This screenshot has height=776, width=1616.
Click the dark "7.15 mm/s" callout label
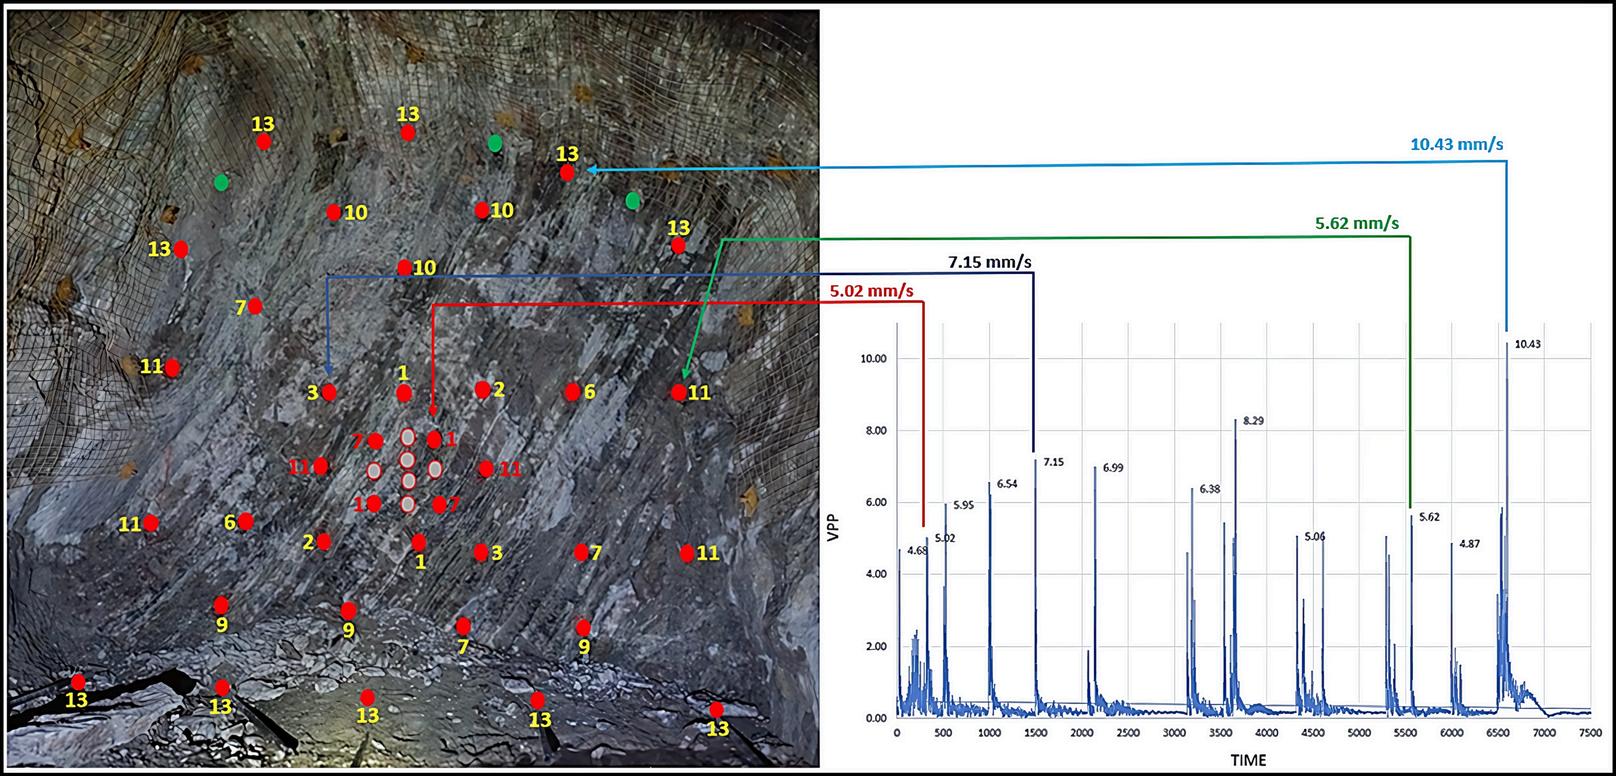990,262
